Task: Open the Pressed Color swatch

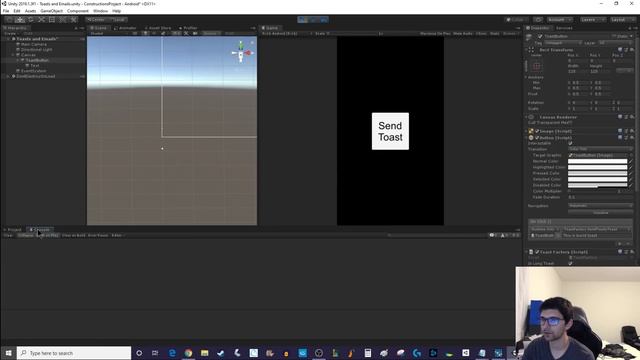Action: point(598,173)
